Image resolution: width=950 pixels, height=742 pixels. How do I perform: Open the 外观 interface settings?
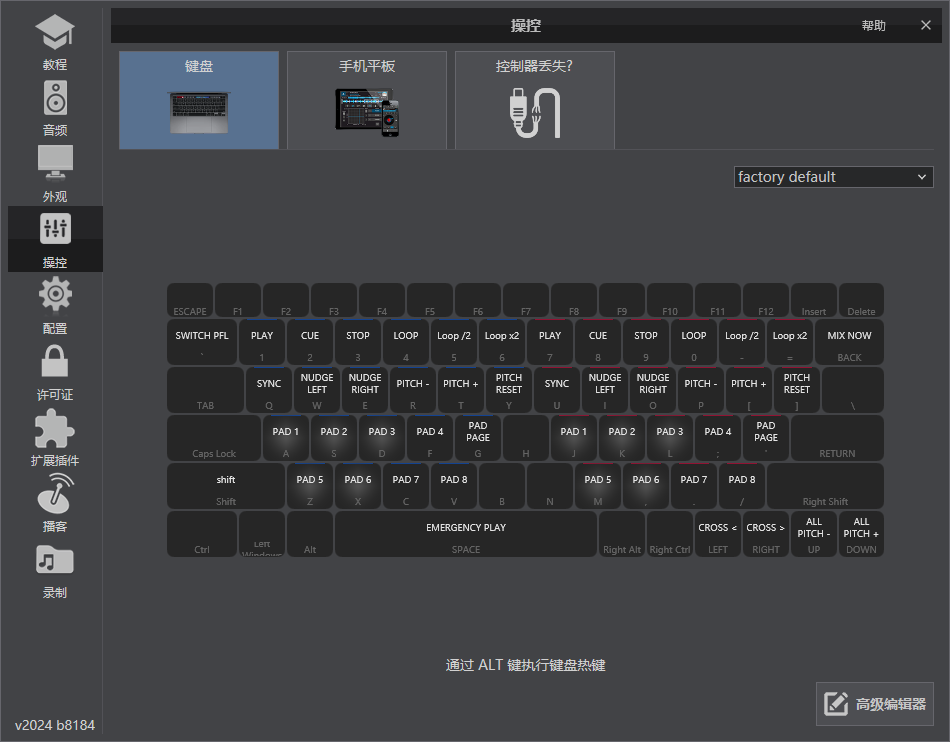(x=55, y=173)
